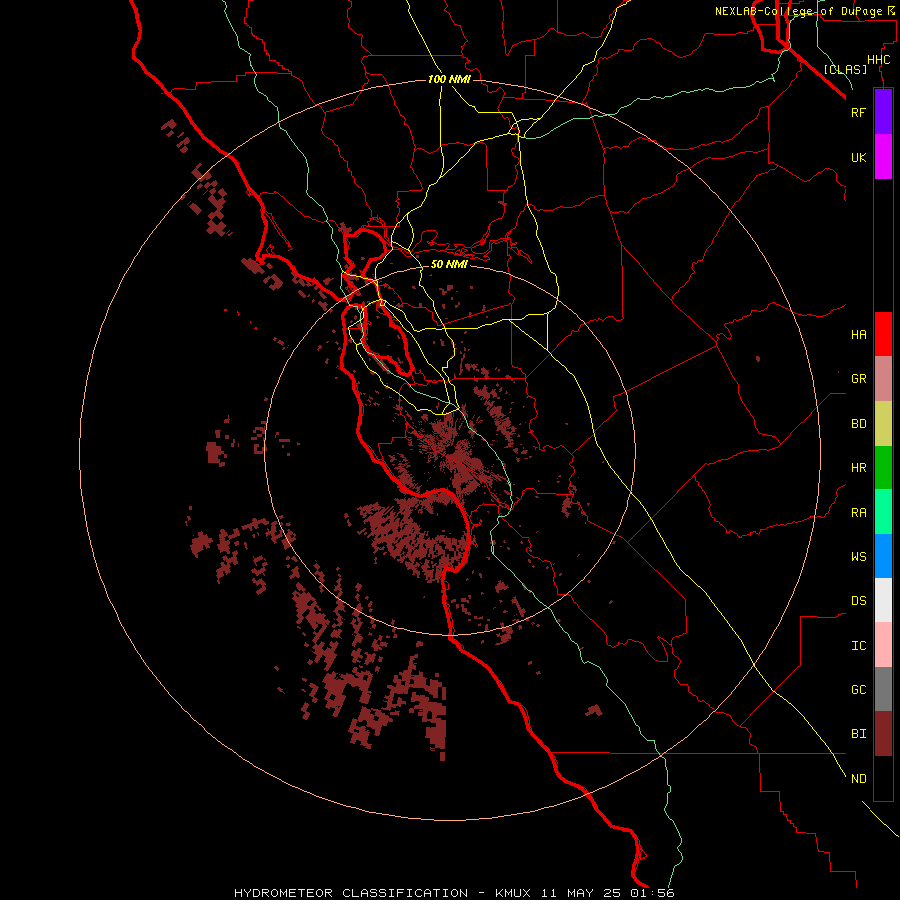Image resolution: width=900 pixels, height=900 pixels.
Task: Click the DS legend label
Action: pos(858,601)
